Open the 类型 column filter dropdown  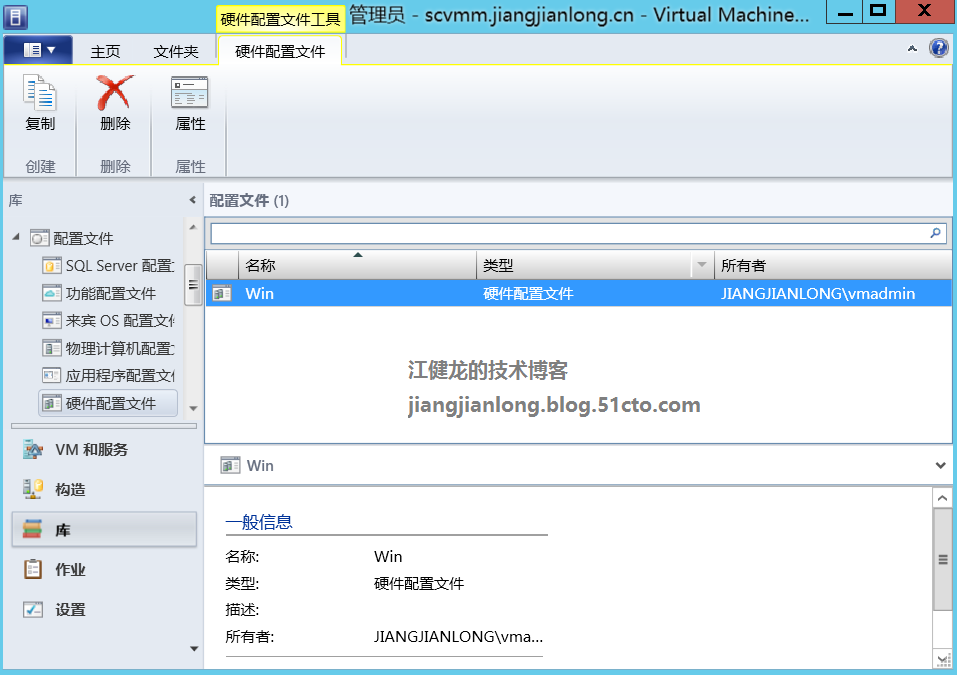[x=702, y=265]
